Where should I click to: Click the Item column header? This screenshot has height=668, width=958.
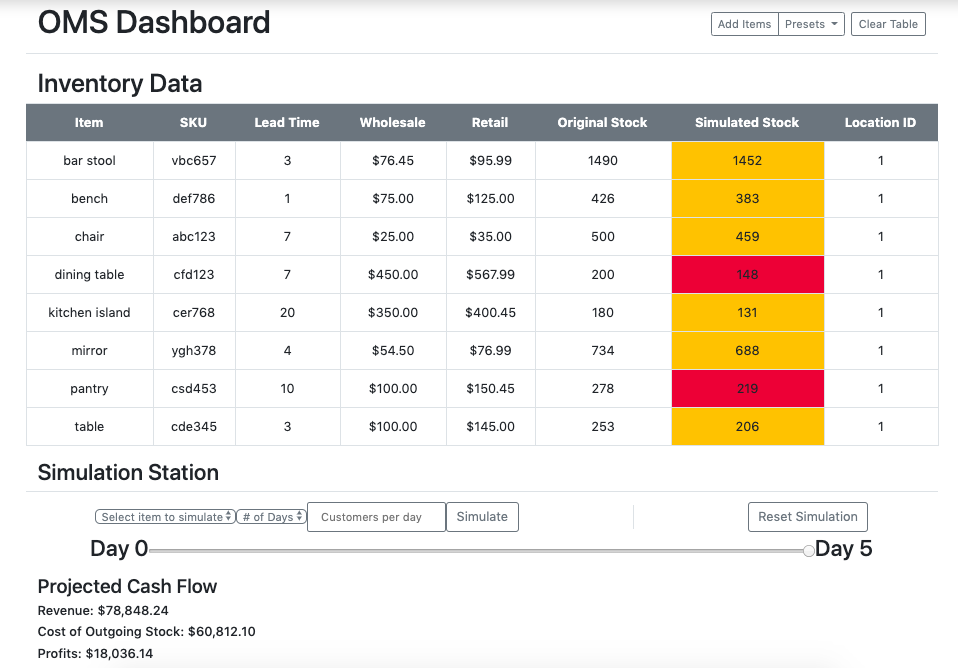[89, 122]
